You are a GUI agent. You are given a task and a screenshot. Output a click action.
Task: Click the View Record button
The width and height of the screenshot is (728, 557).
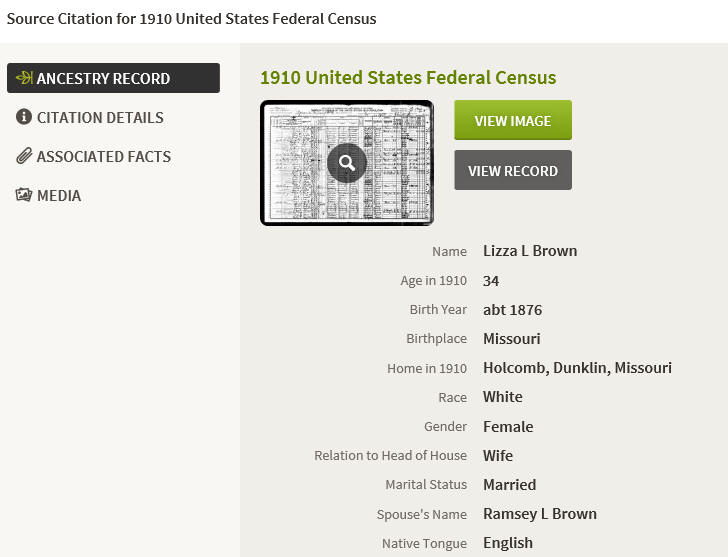(513, 170)
